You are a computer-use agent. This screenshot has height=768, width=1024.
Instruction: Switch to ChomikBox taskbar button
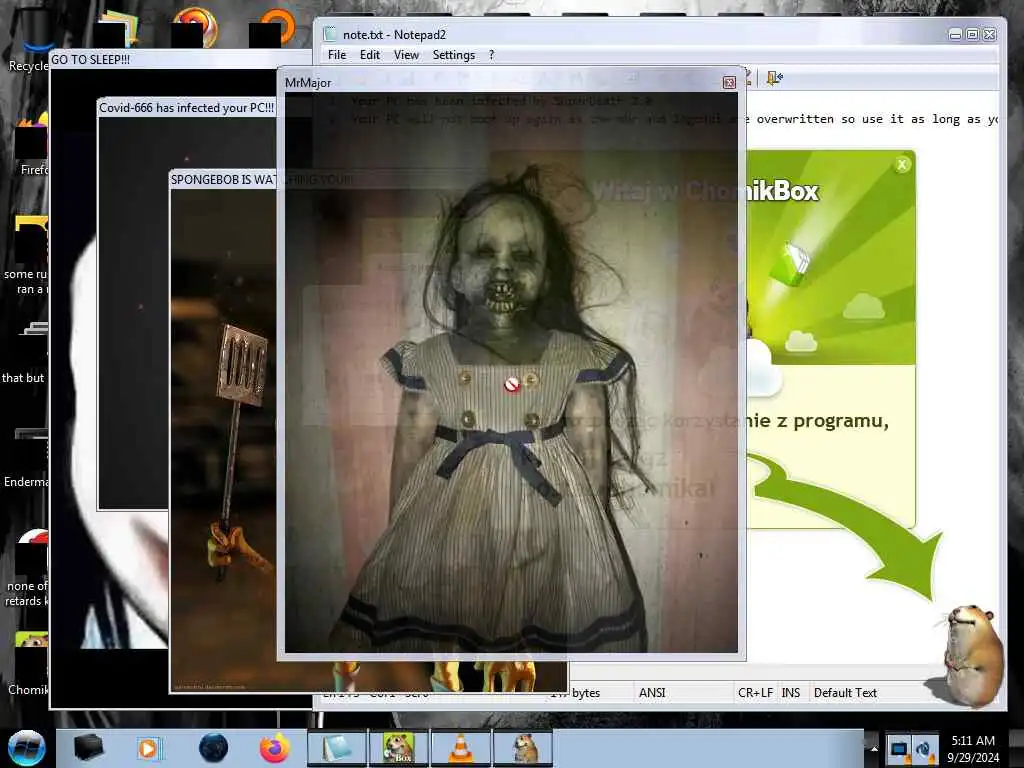pos(398,748)
